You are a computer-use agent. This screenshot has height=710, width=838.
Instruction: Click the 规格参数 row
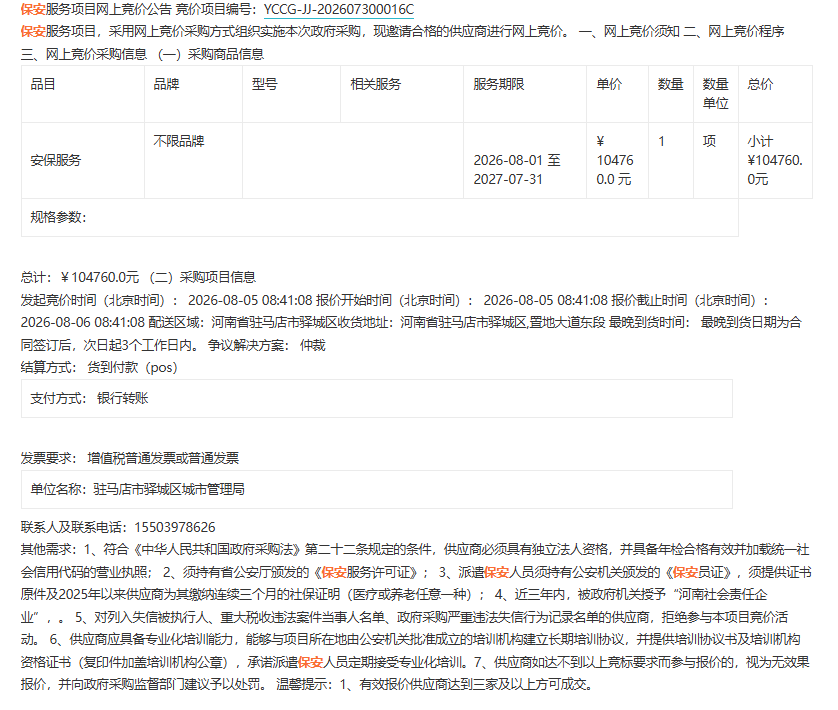(x=380, y=218)
